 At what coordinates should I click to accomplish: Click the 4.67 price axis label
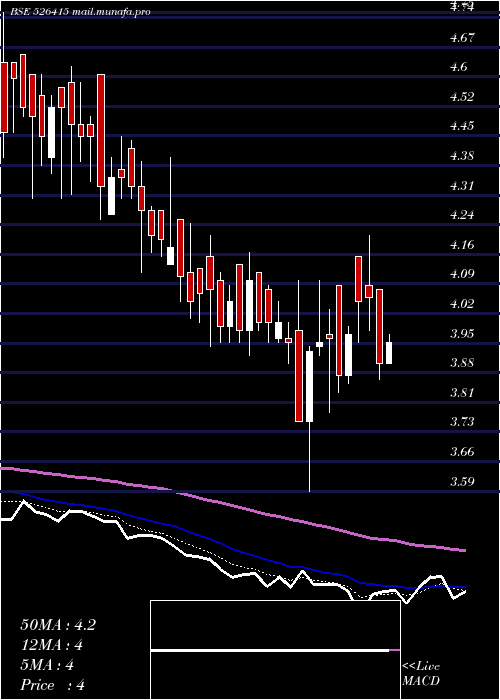pyautogui.click(x=464, y=38)
